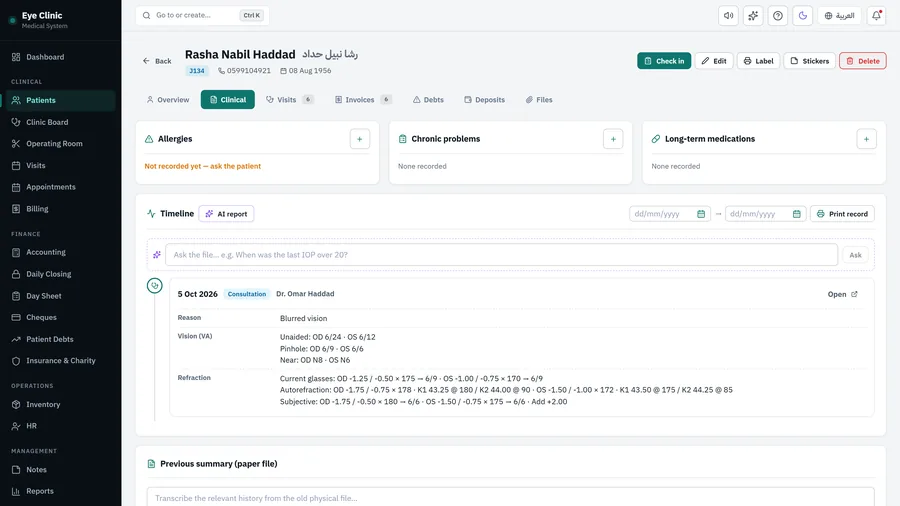Click the Print record button
The height and width of the screenshot is (506, 900).
point(842,214)
